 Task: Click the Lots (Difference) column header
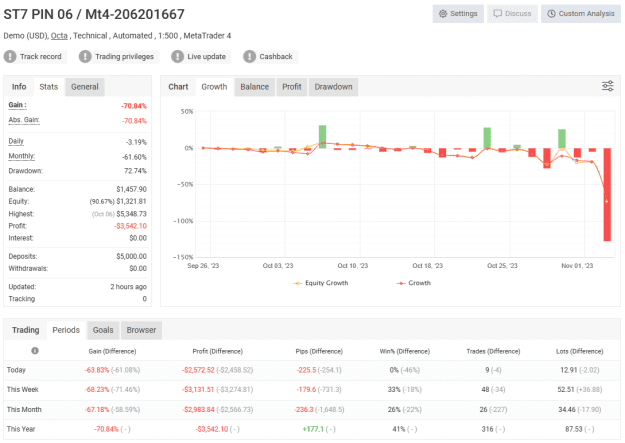click(x=580, y=351)
